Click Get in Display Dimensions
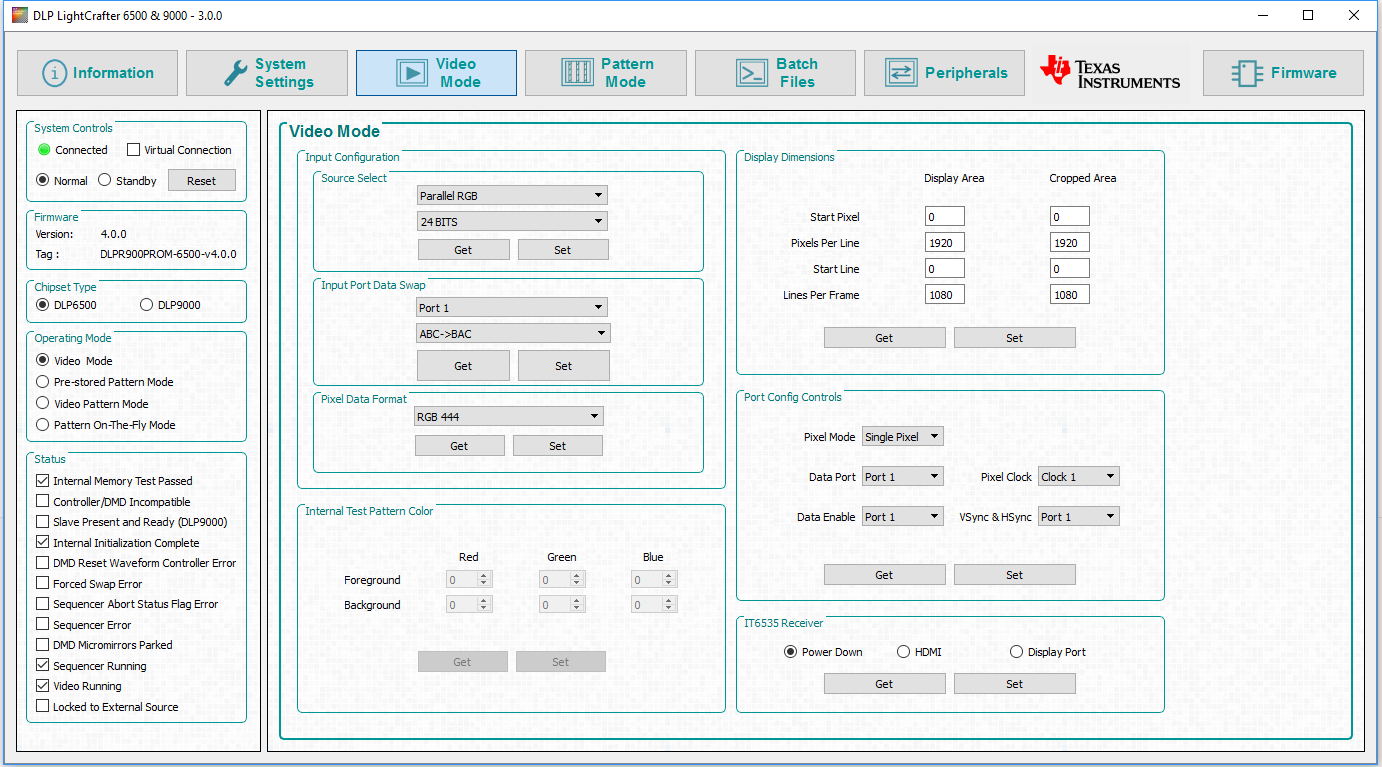Viewport: 1382px width, 767px height. click(x=884, y=338)
